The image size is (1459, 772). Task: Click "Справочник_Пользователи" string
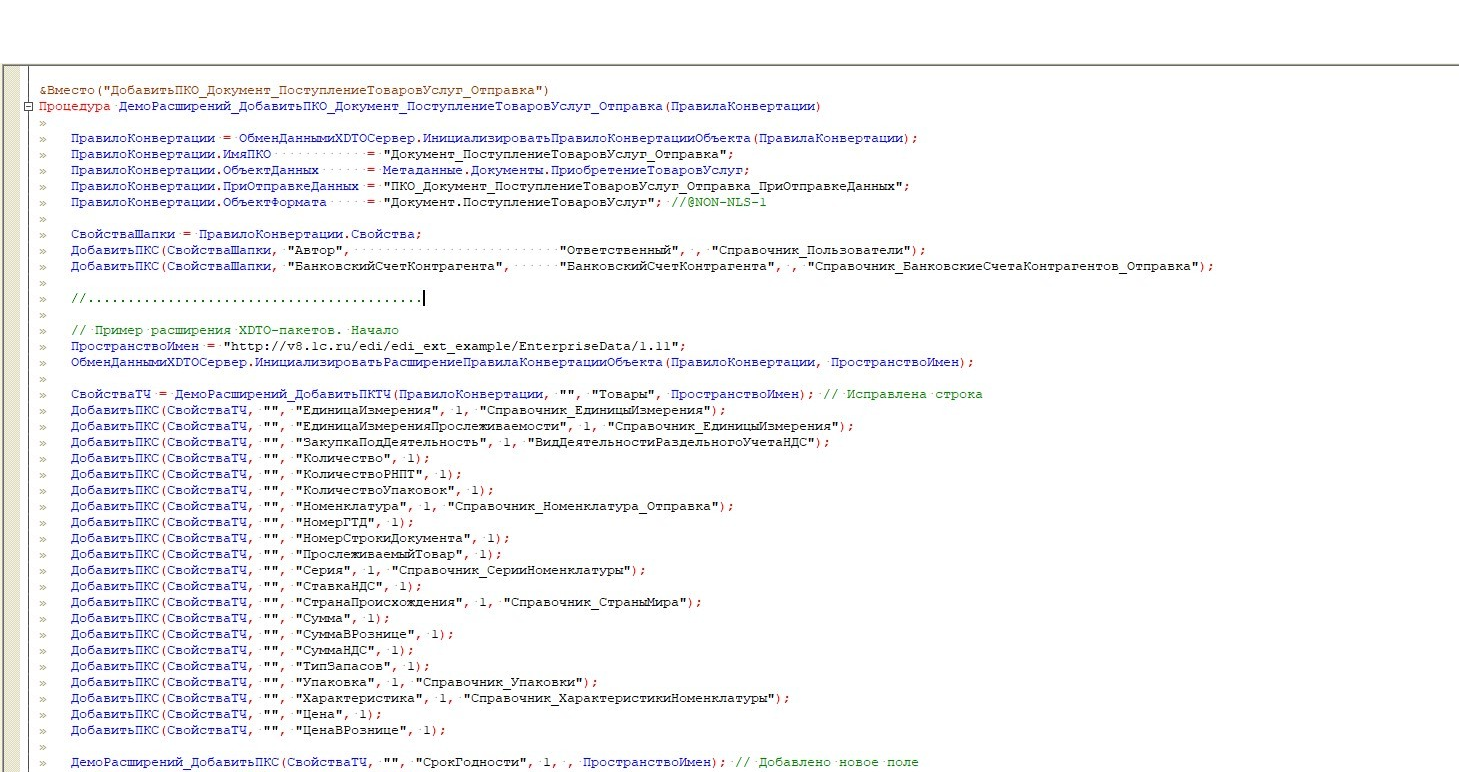coord(814,251)
